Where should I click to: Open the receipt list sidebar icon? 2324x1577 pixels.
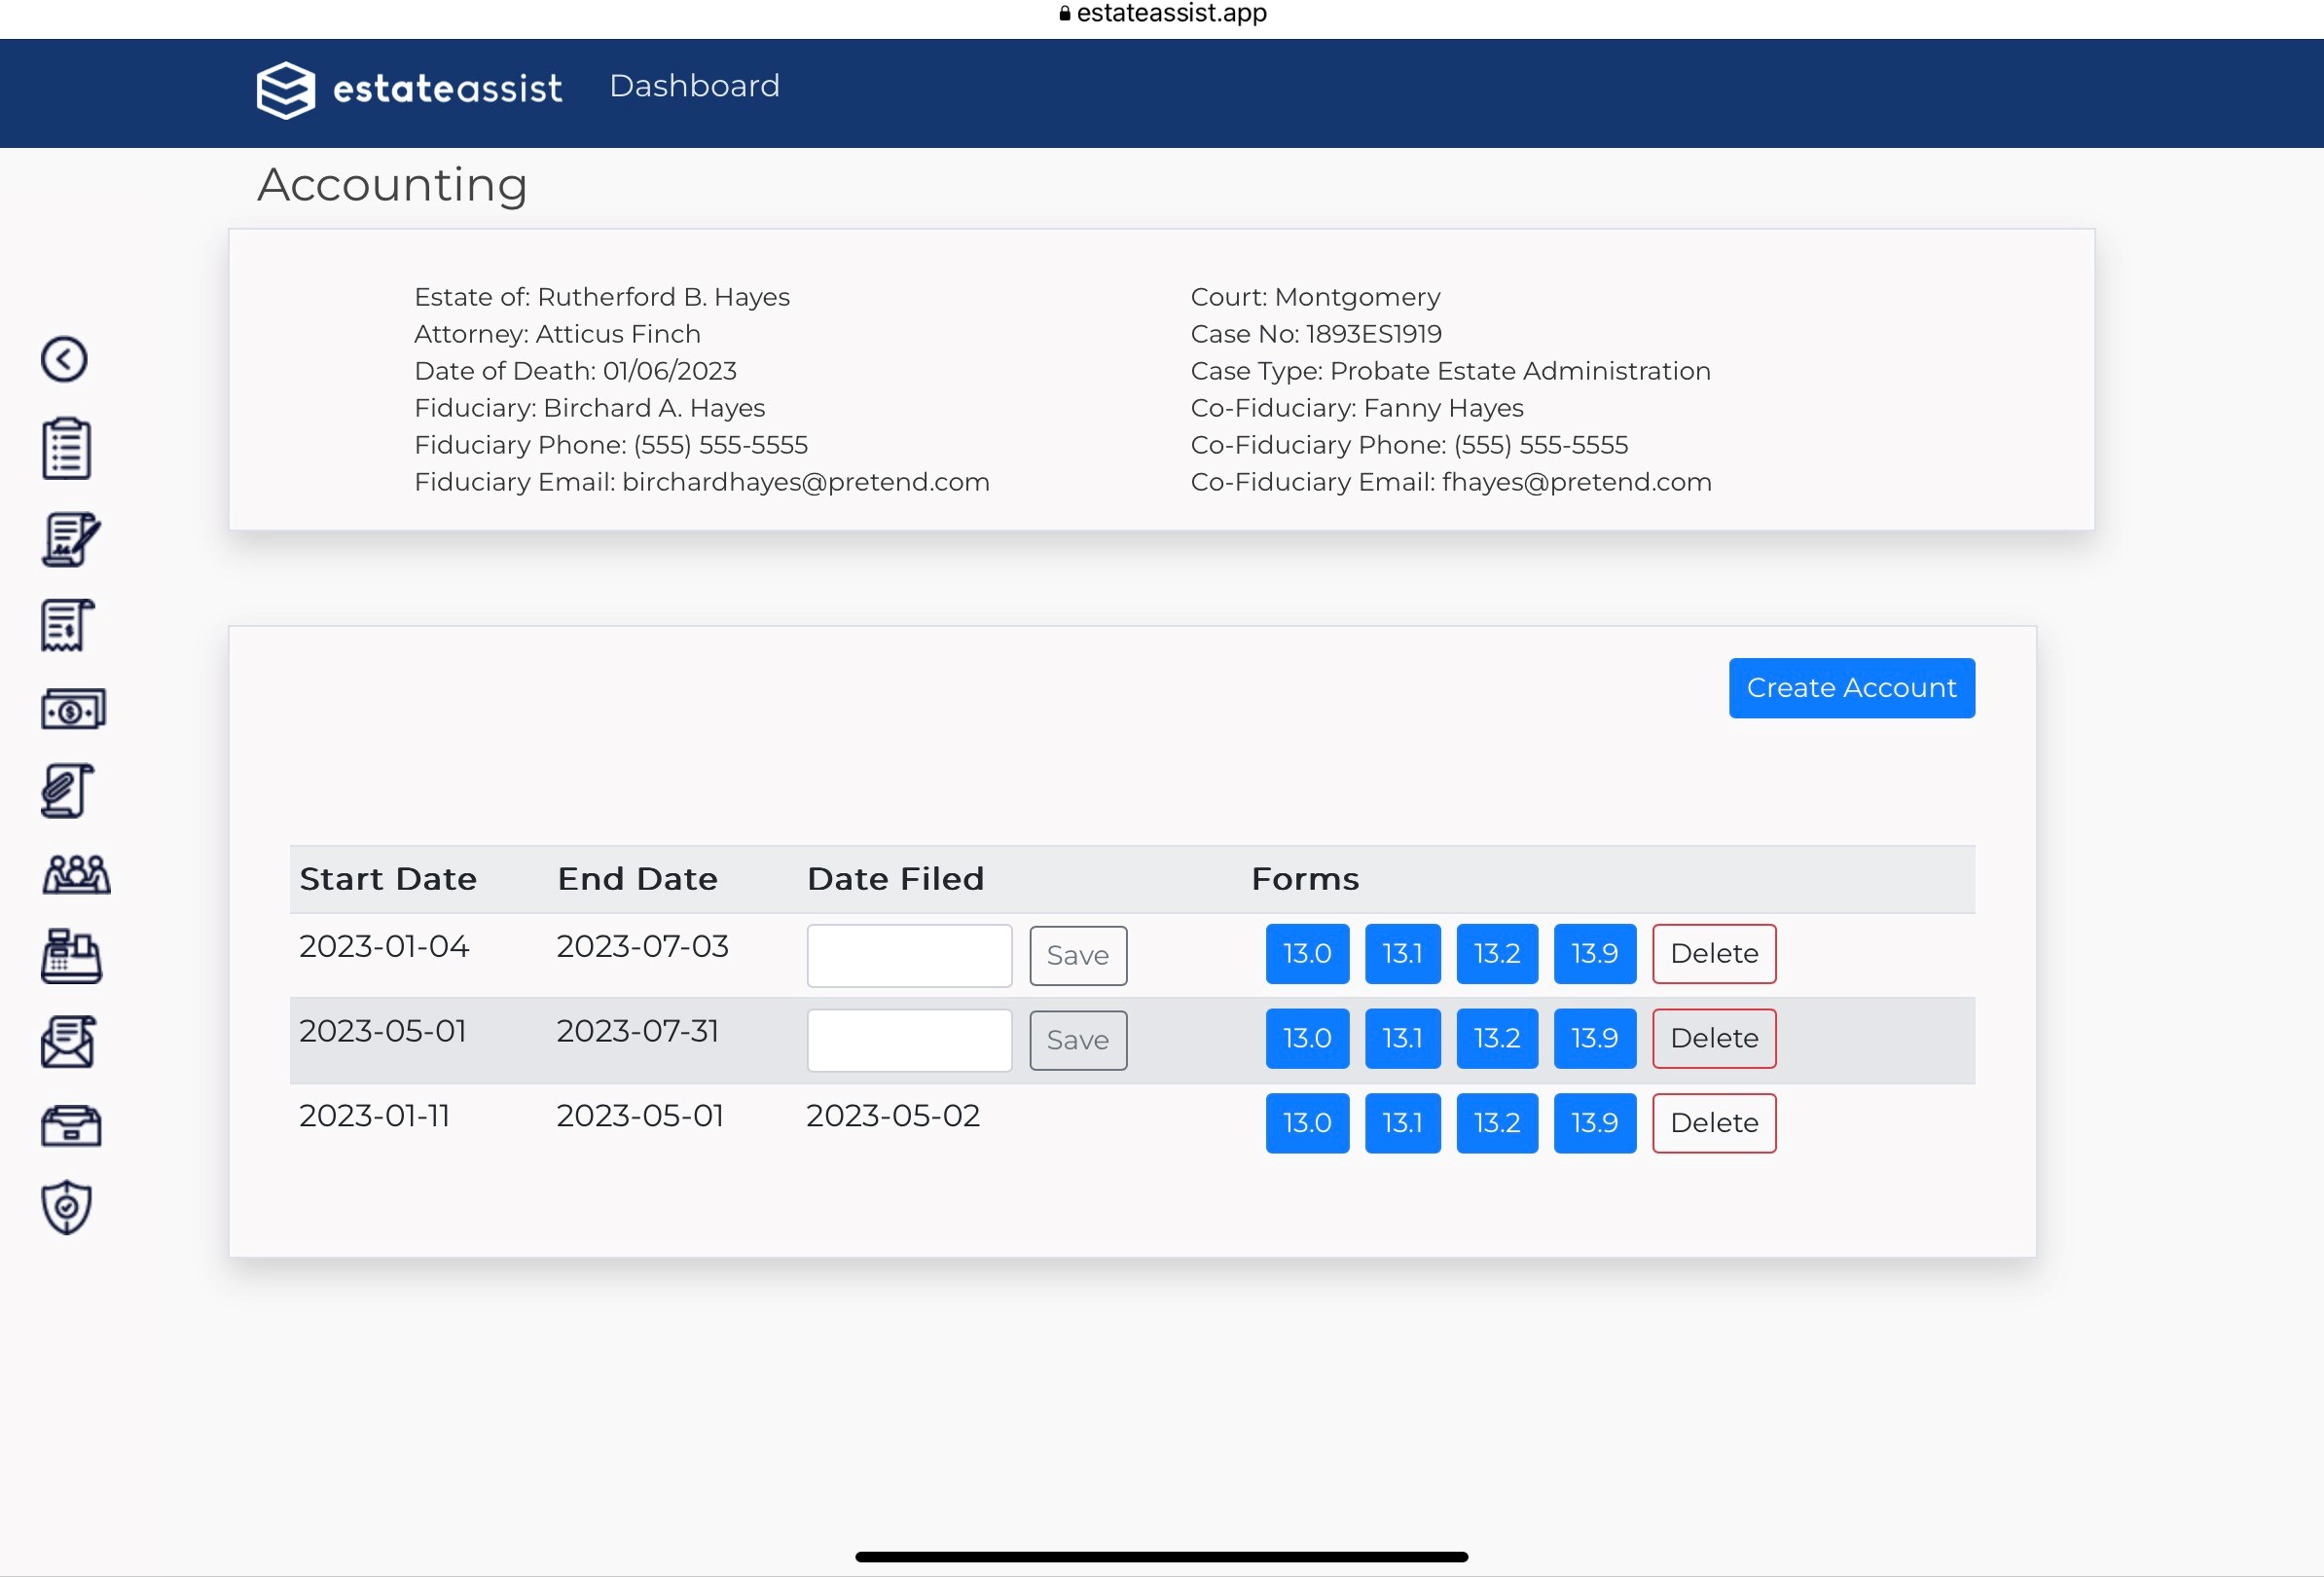coord(68,626)
